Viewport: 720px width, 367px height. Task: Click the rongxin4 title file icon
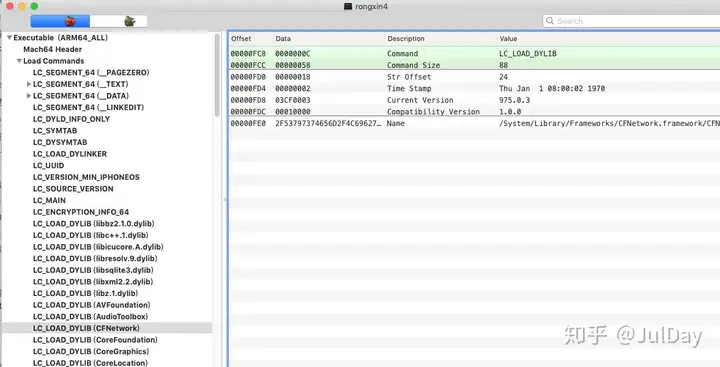pyautogui.click(x=348, y=6)
